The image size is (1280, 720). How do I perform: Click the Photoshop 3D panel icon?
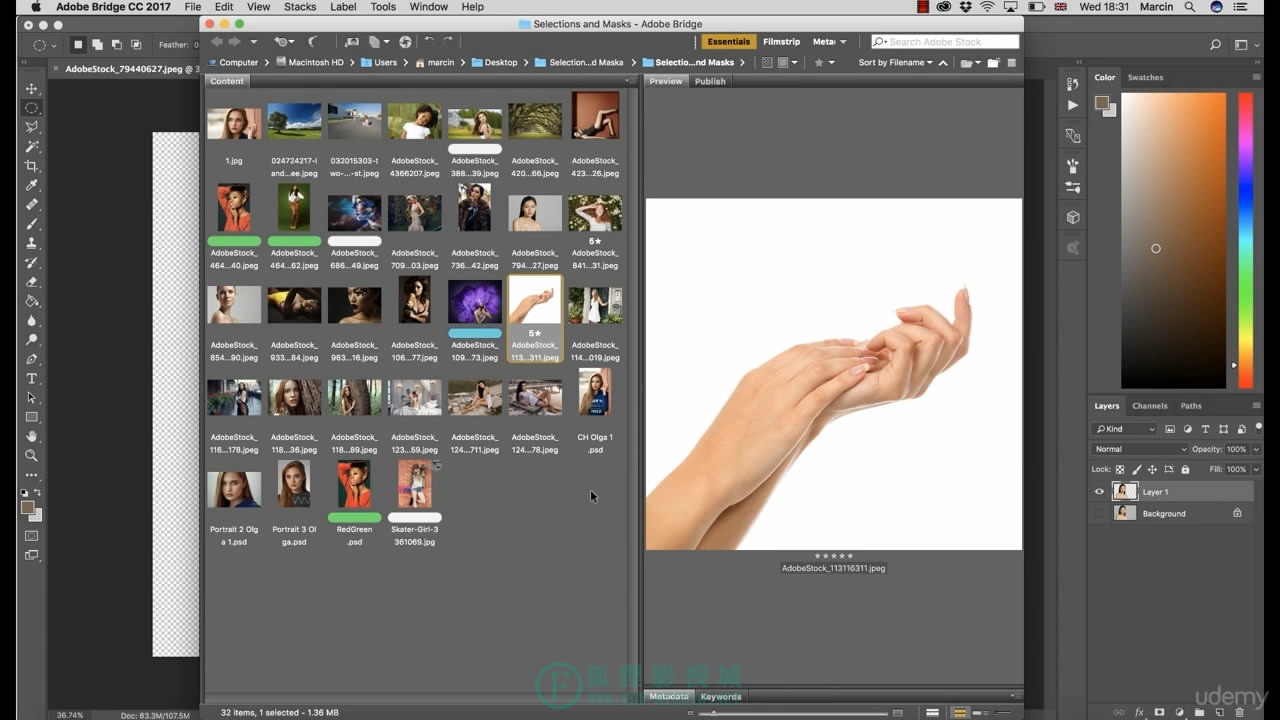1073,217
